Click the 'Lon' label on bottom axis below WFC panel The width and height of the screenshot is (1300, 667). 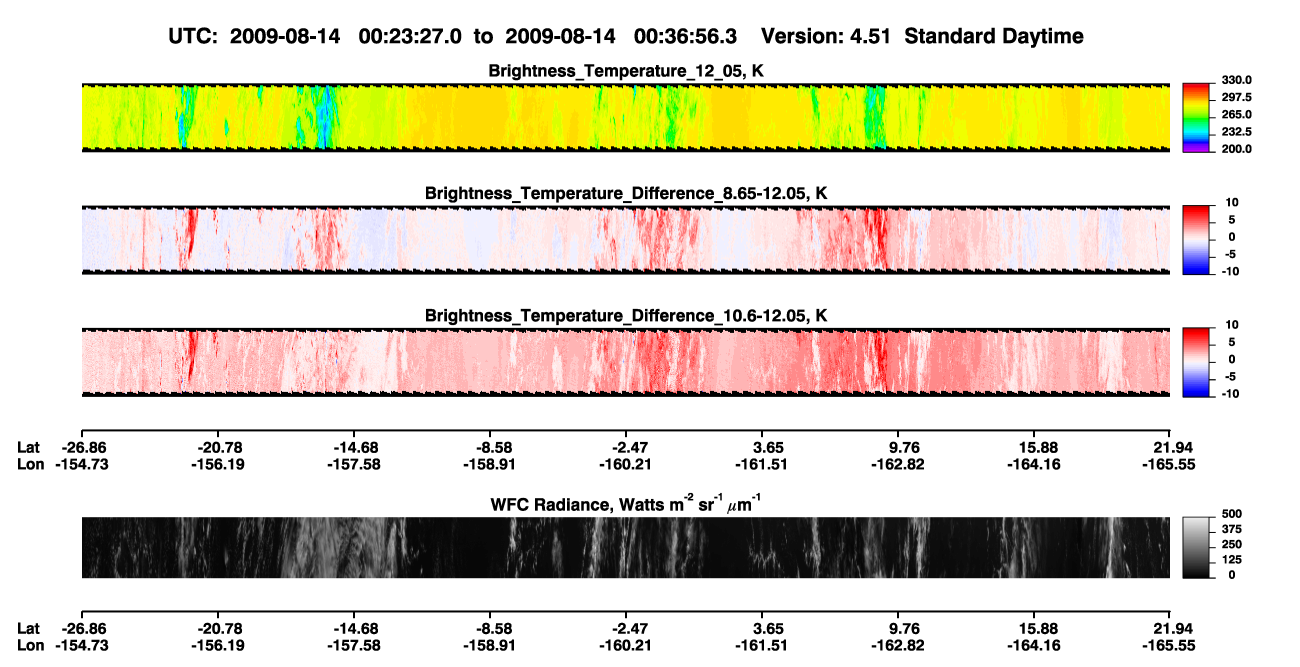tap(31, 645)
